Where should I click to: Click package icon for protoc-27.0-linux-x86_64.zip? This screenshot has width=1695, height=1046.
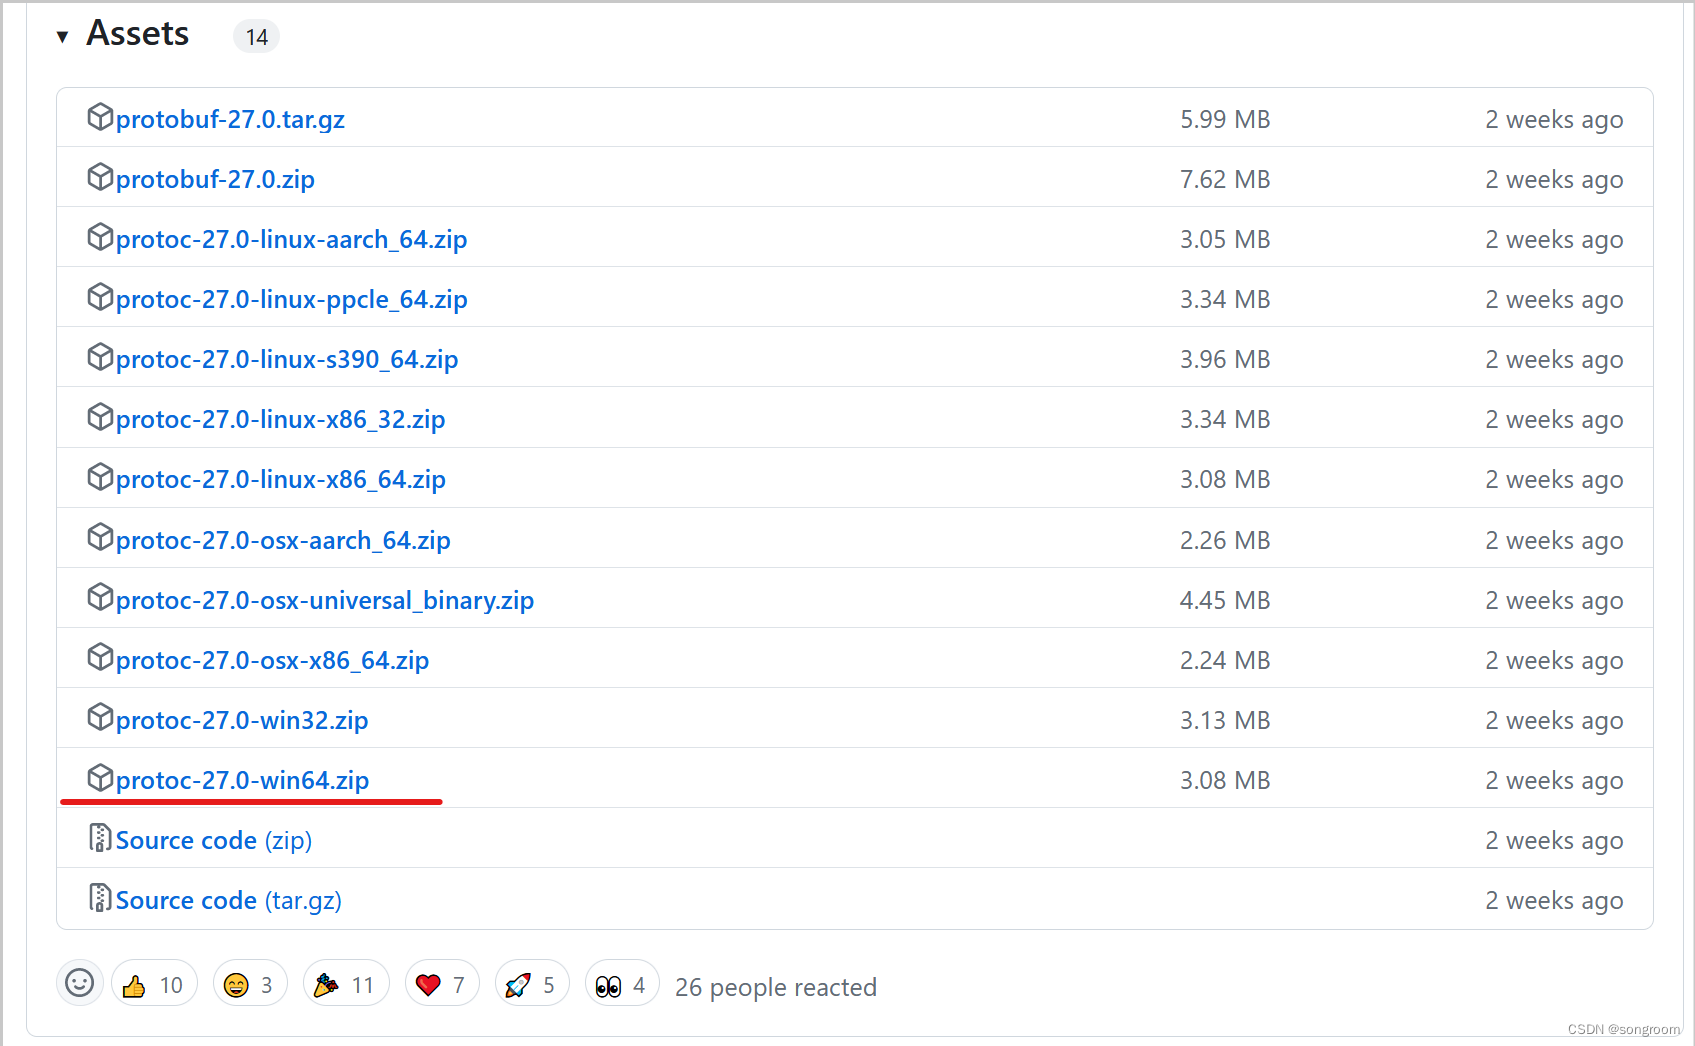pos(100,477)
